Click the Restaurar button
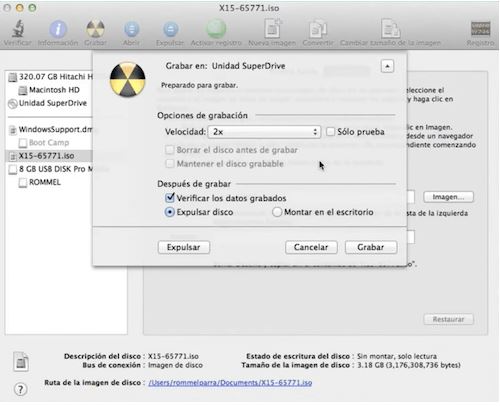 coord(448,319)
